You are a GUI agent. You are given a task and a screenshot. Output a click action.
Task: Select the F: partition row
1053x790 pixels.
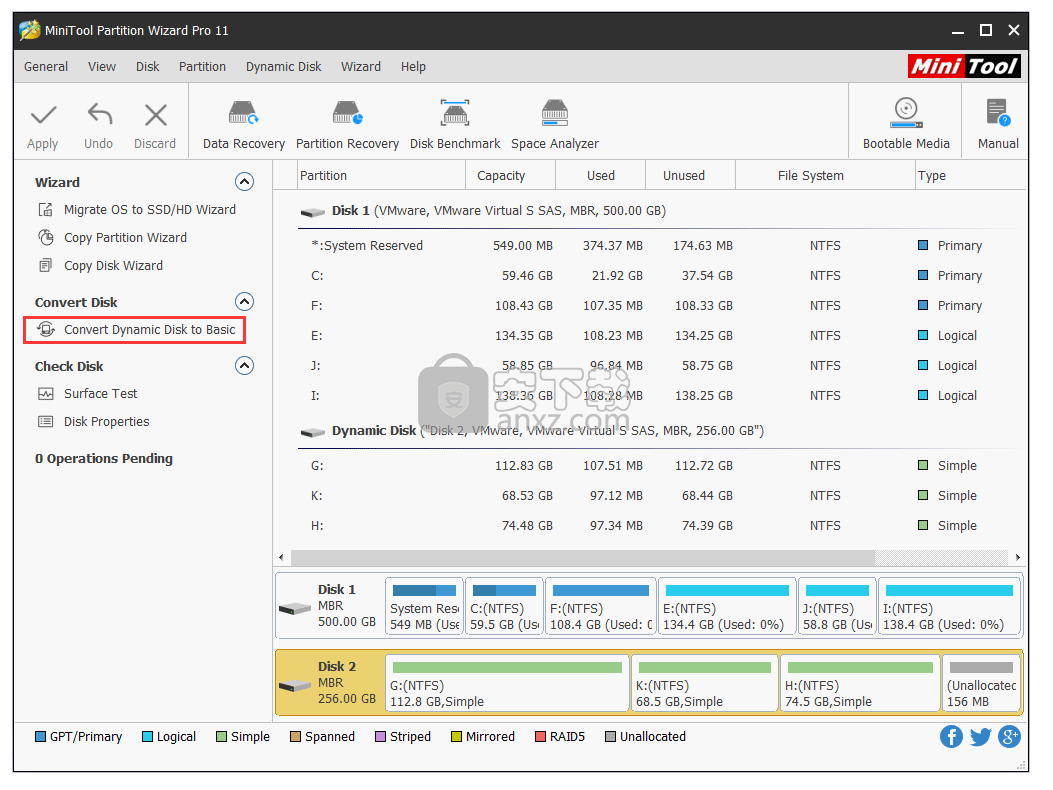tap(662, 306)
